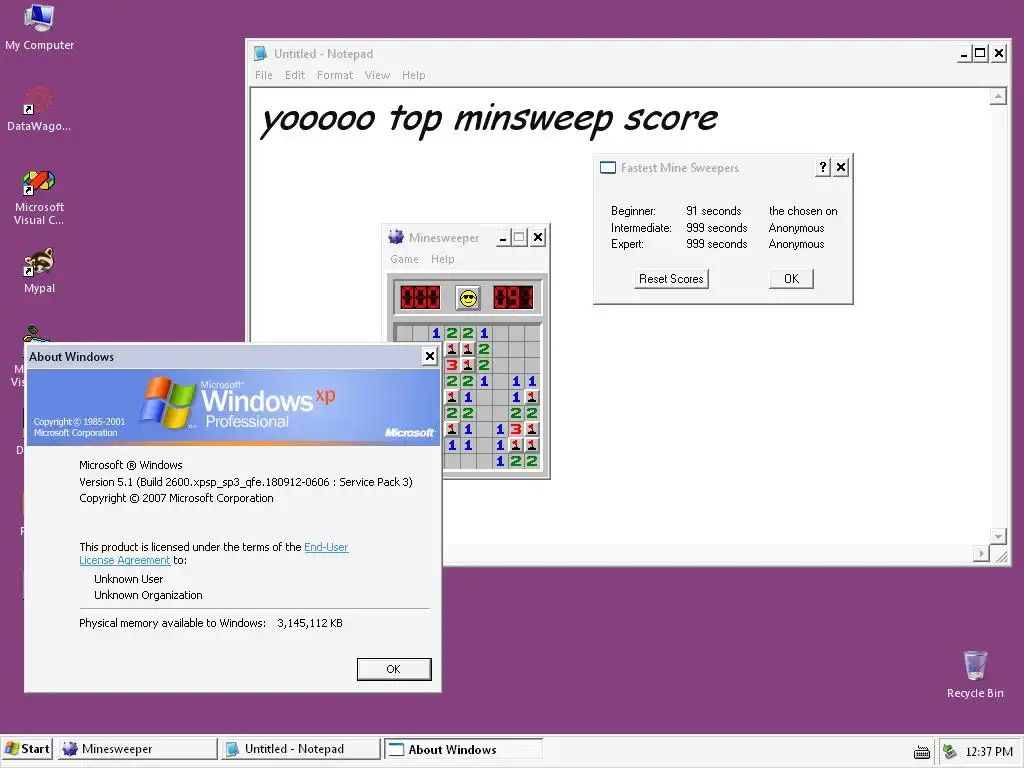The width and height of the screenshot is (1024, 768).
Task: Open Notepad's View menu
Action: pos(377,75)
